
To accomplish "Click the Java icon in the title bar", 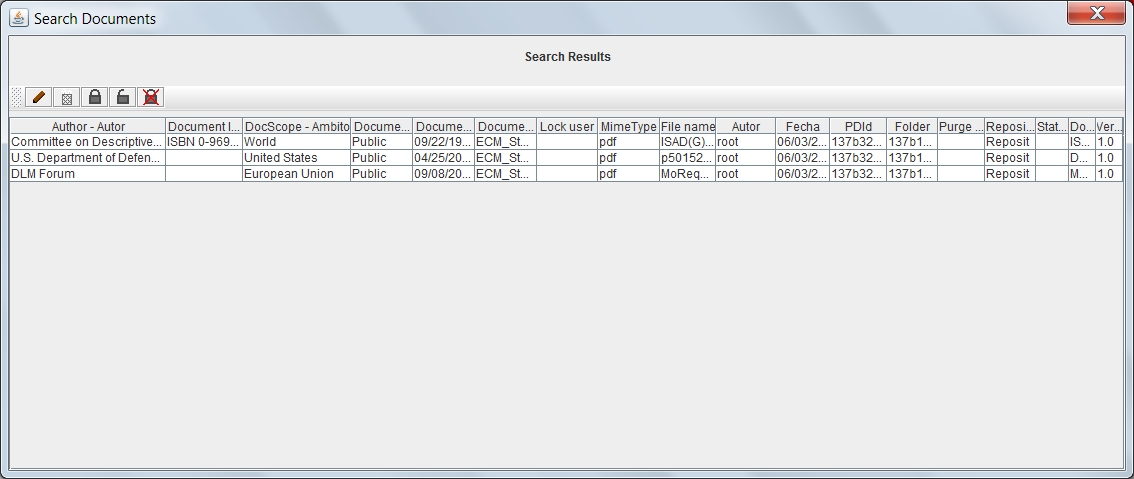I will click(x=19, y=18).
